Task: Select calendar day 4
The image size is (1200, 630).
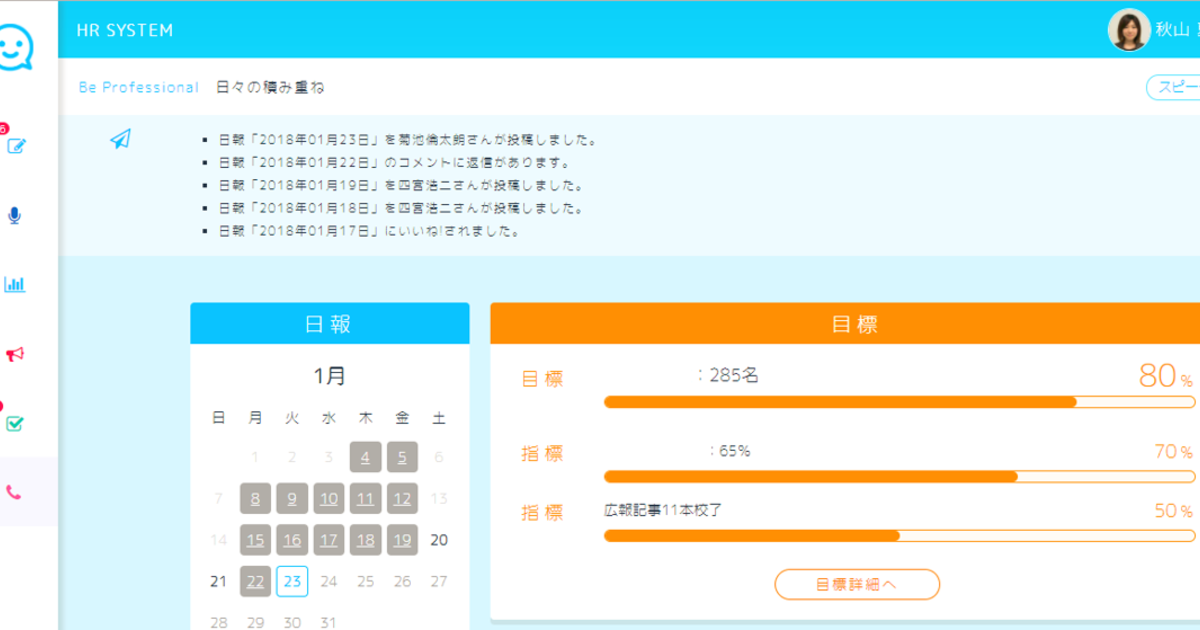Action: pyautogui.click(x=365, y=457)
